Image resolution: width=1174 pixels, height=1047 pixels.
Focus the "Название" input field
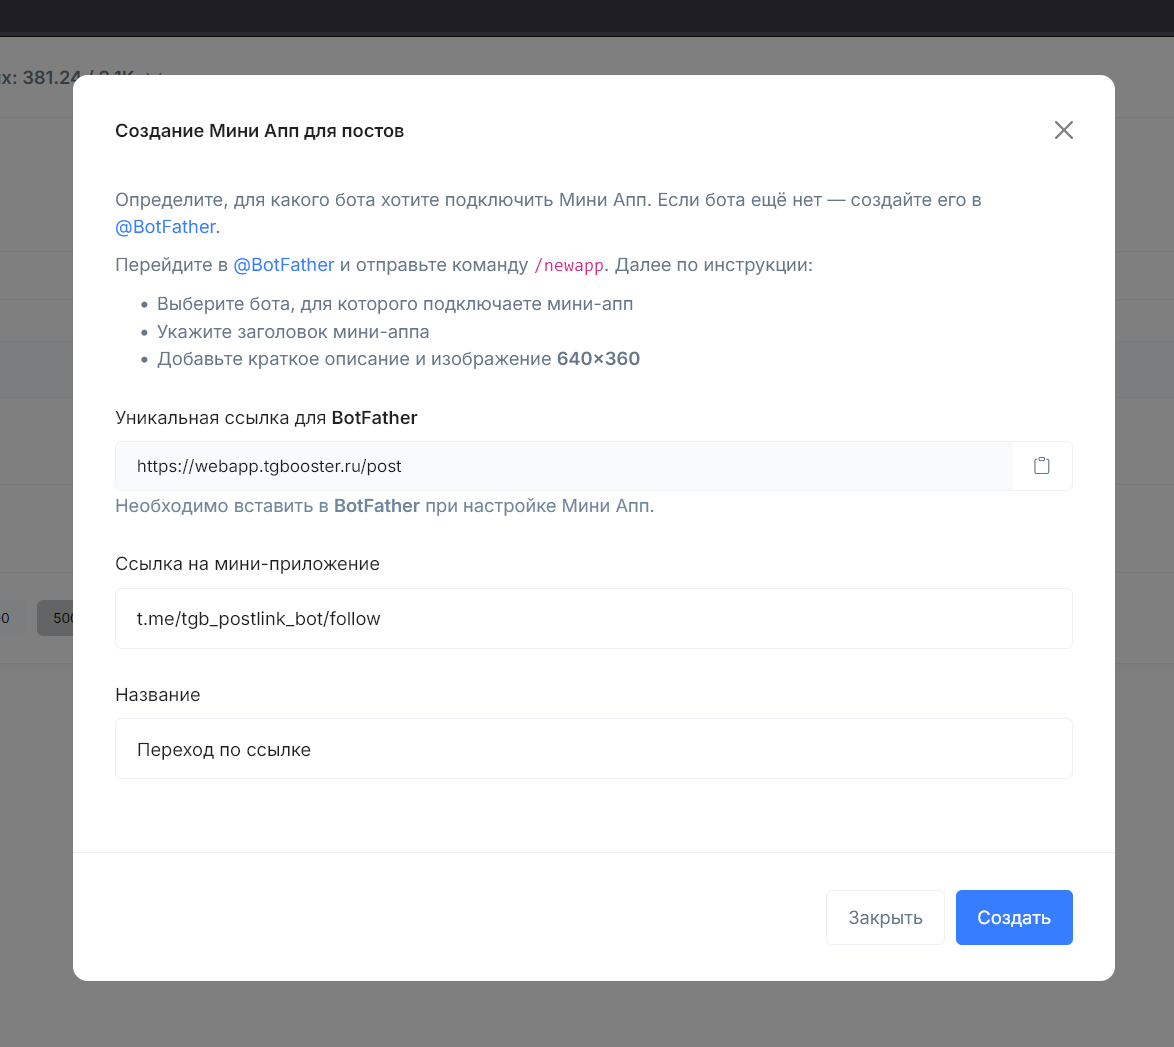pos(594,749)
